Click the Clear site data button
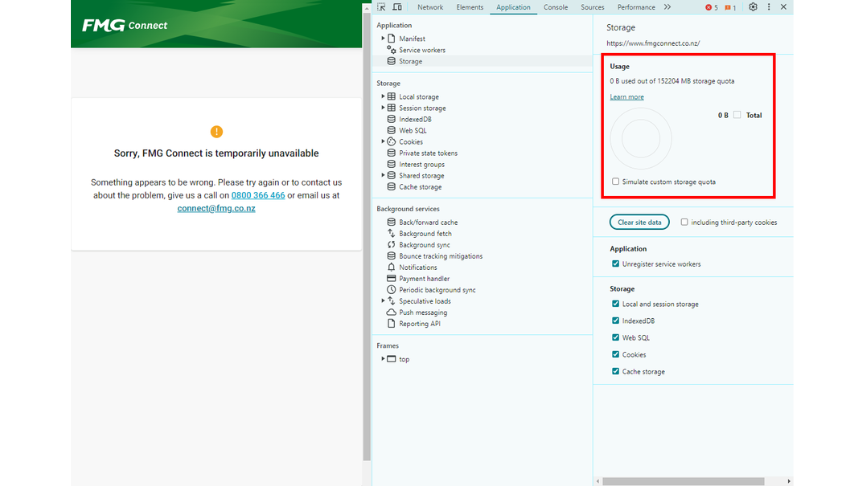The image size is (864, 486). pyautogui.click(x=639, y=222)
